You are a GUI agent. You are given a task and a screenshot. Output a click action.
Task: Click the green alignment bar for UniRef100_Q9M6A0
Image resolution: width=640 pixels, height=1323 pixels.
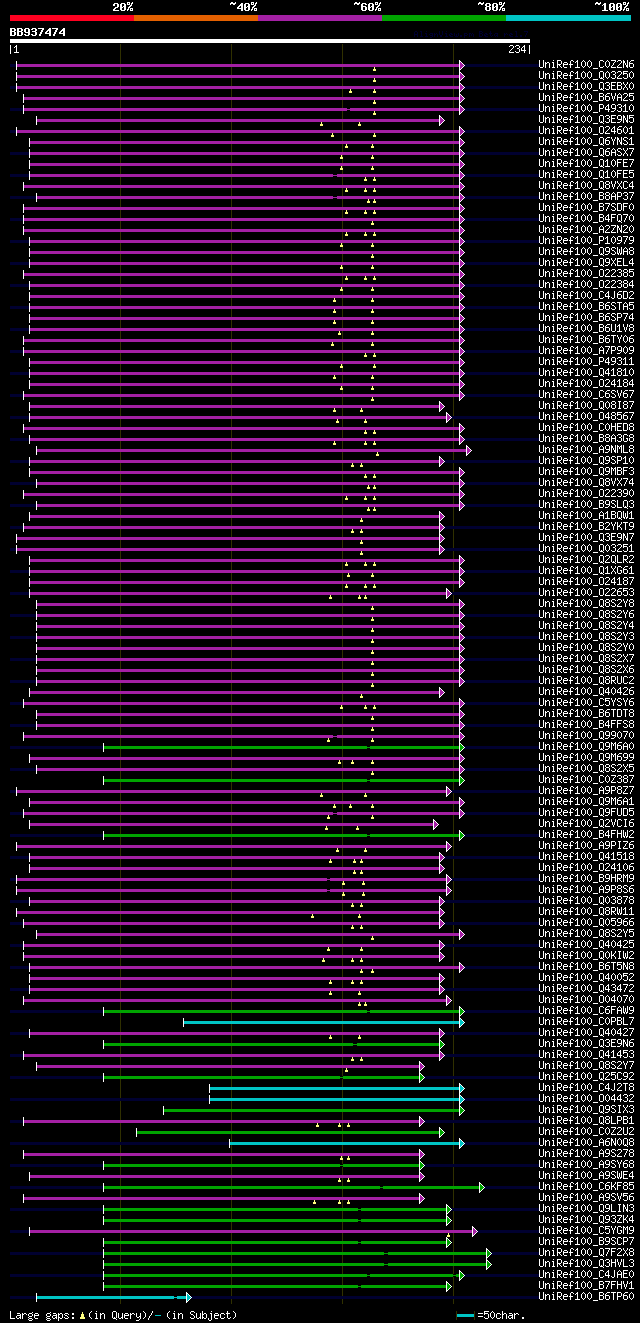pos(283,746)
